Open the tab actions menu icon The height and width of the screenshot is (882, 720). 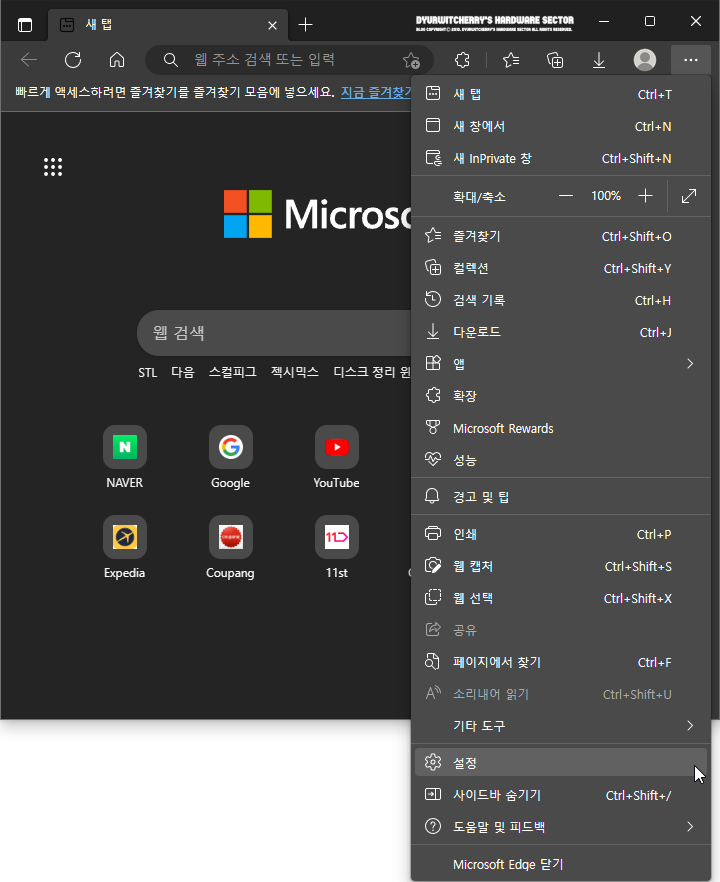(x=25, y=25)
